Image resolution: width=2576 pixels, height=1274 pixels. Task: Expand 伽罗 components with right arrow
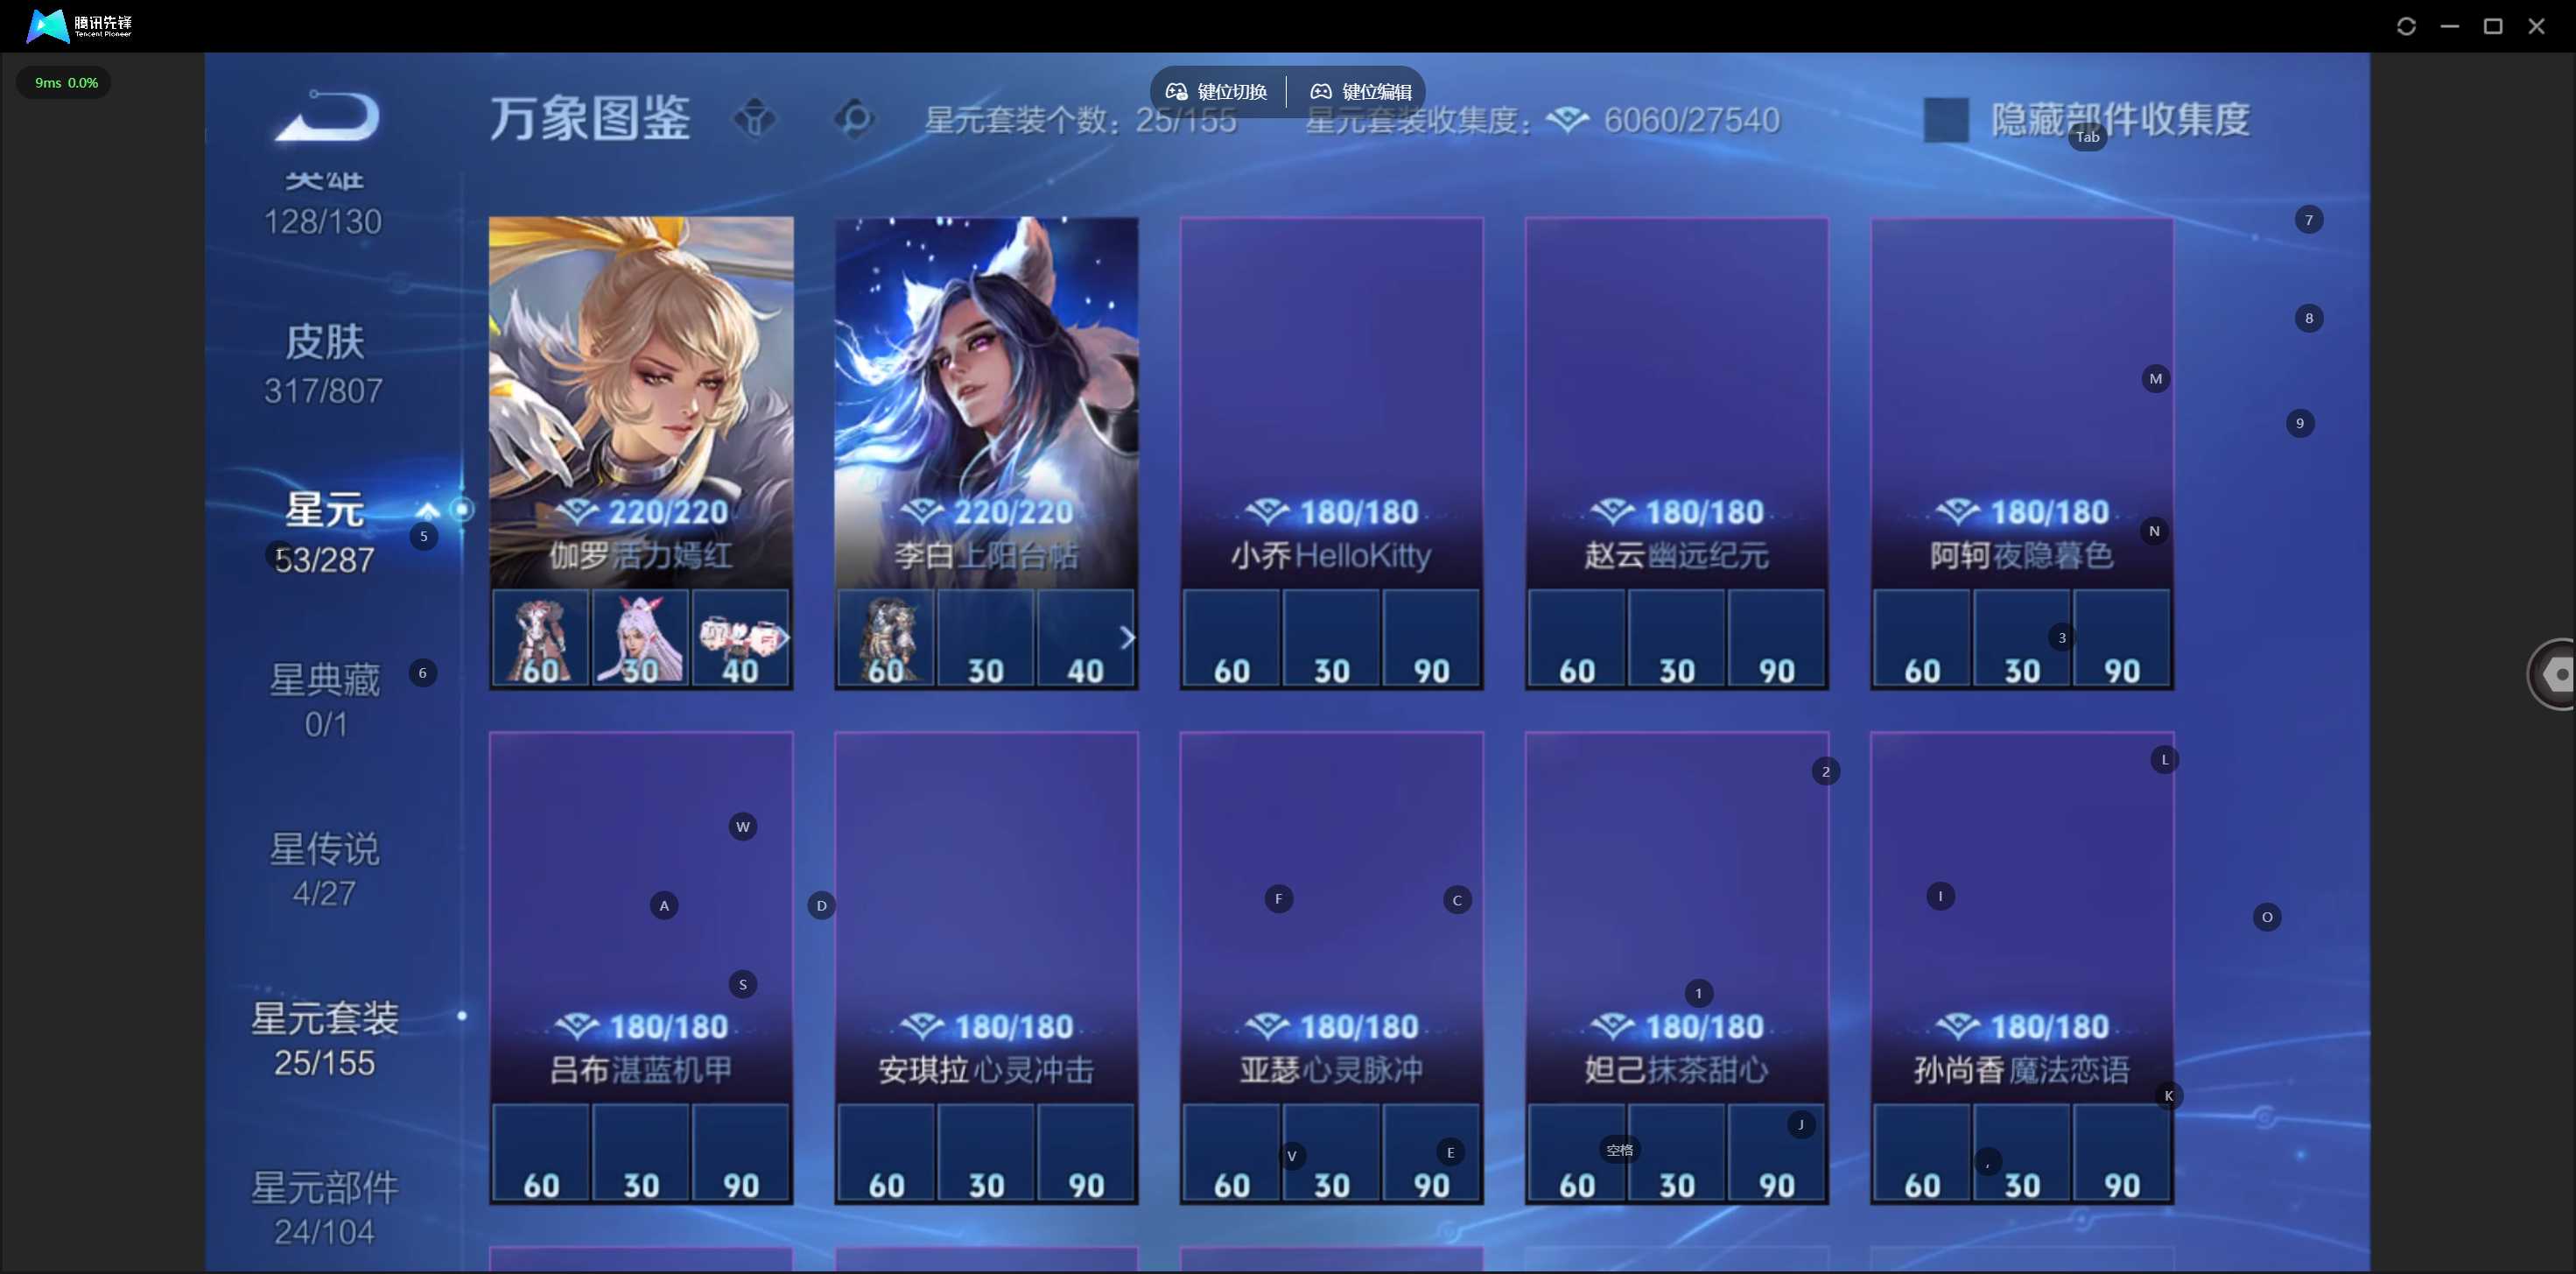(783, 638)
